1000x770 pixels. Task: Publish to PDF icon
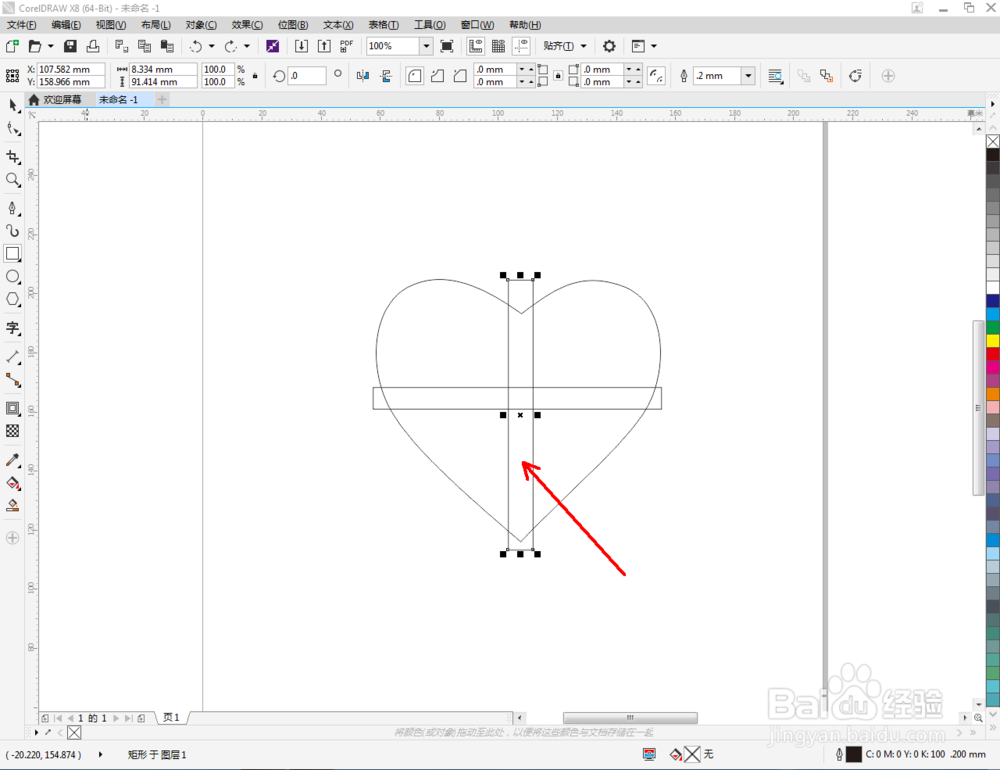coord(346,46)
